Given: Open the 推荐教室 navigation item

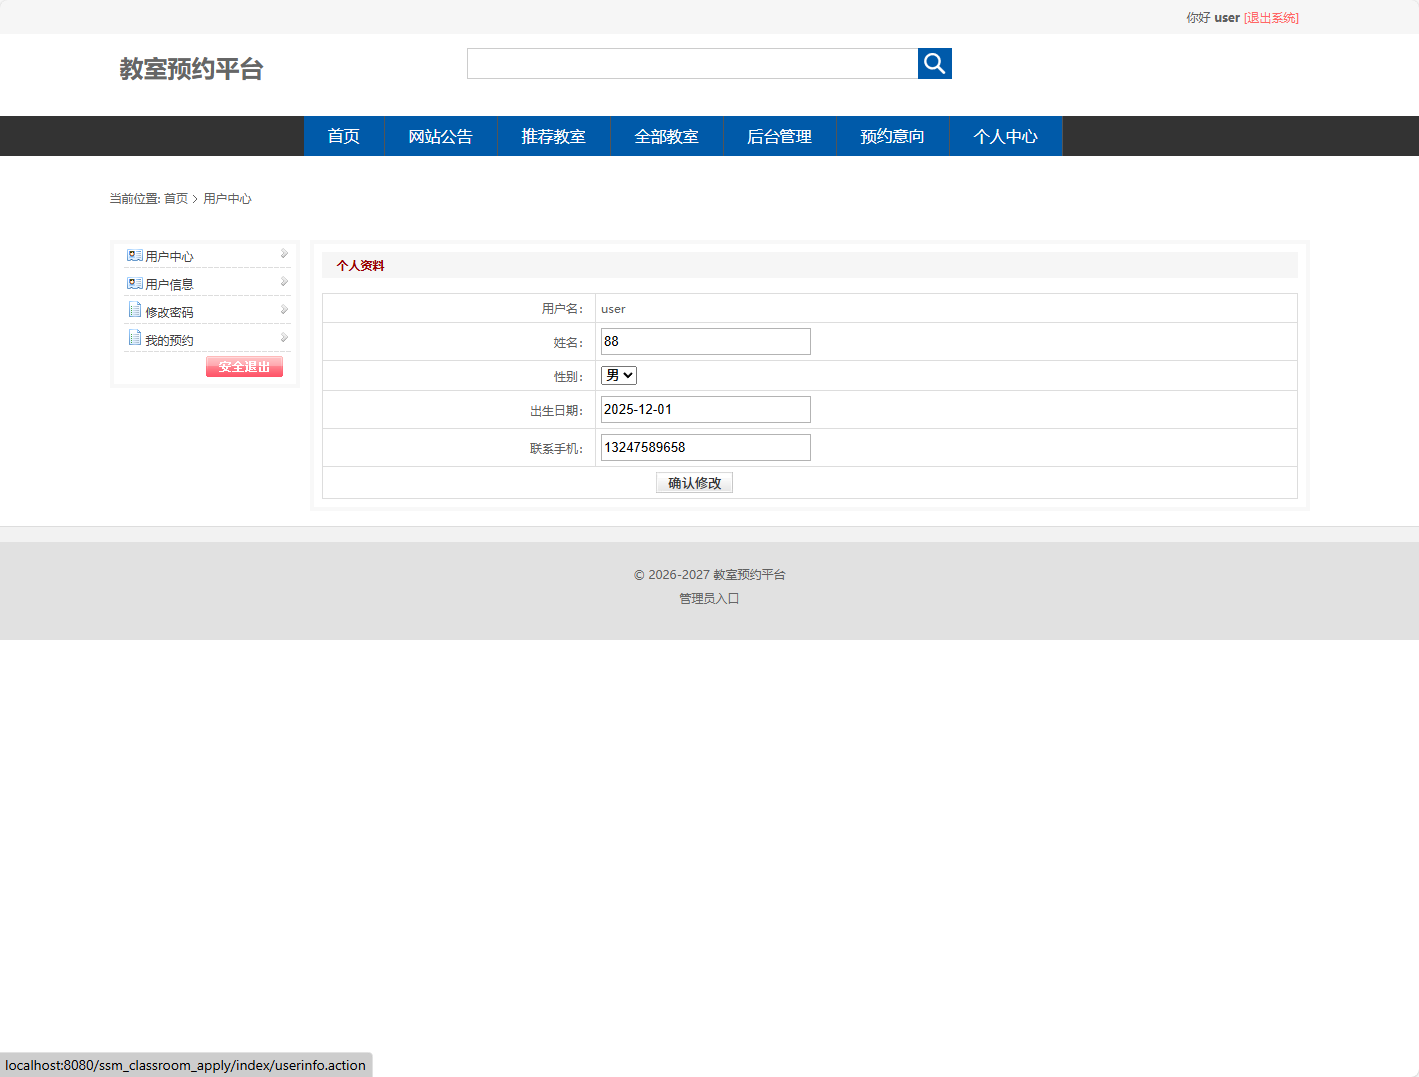Looking at the screenshot, I should click(x=553, y=136).
